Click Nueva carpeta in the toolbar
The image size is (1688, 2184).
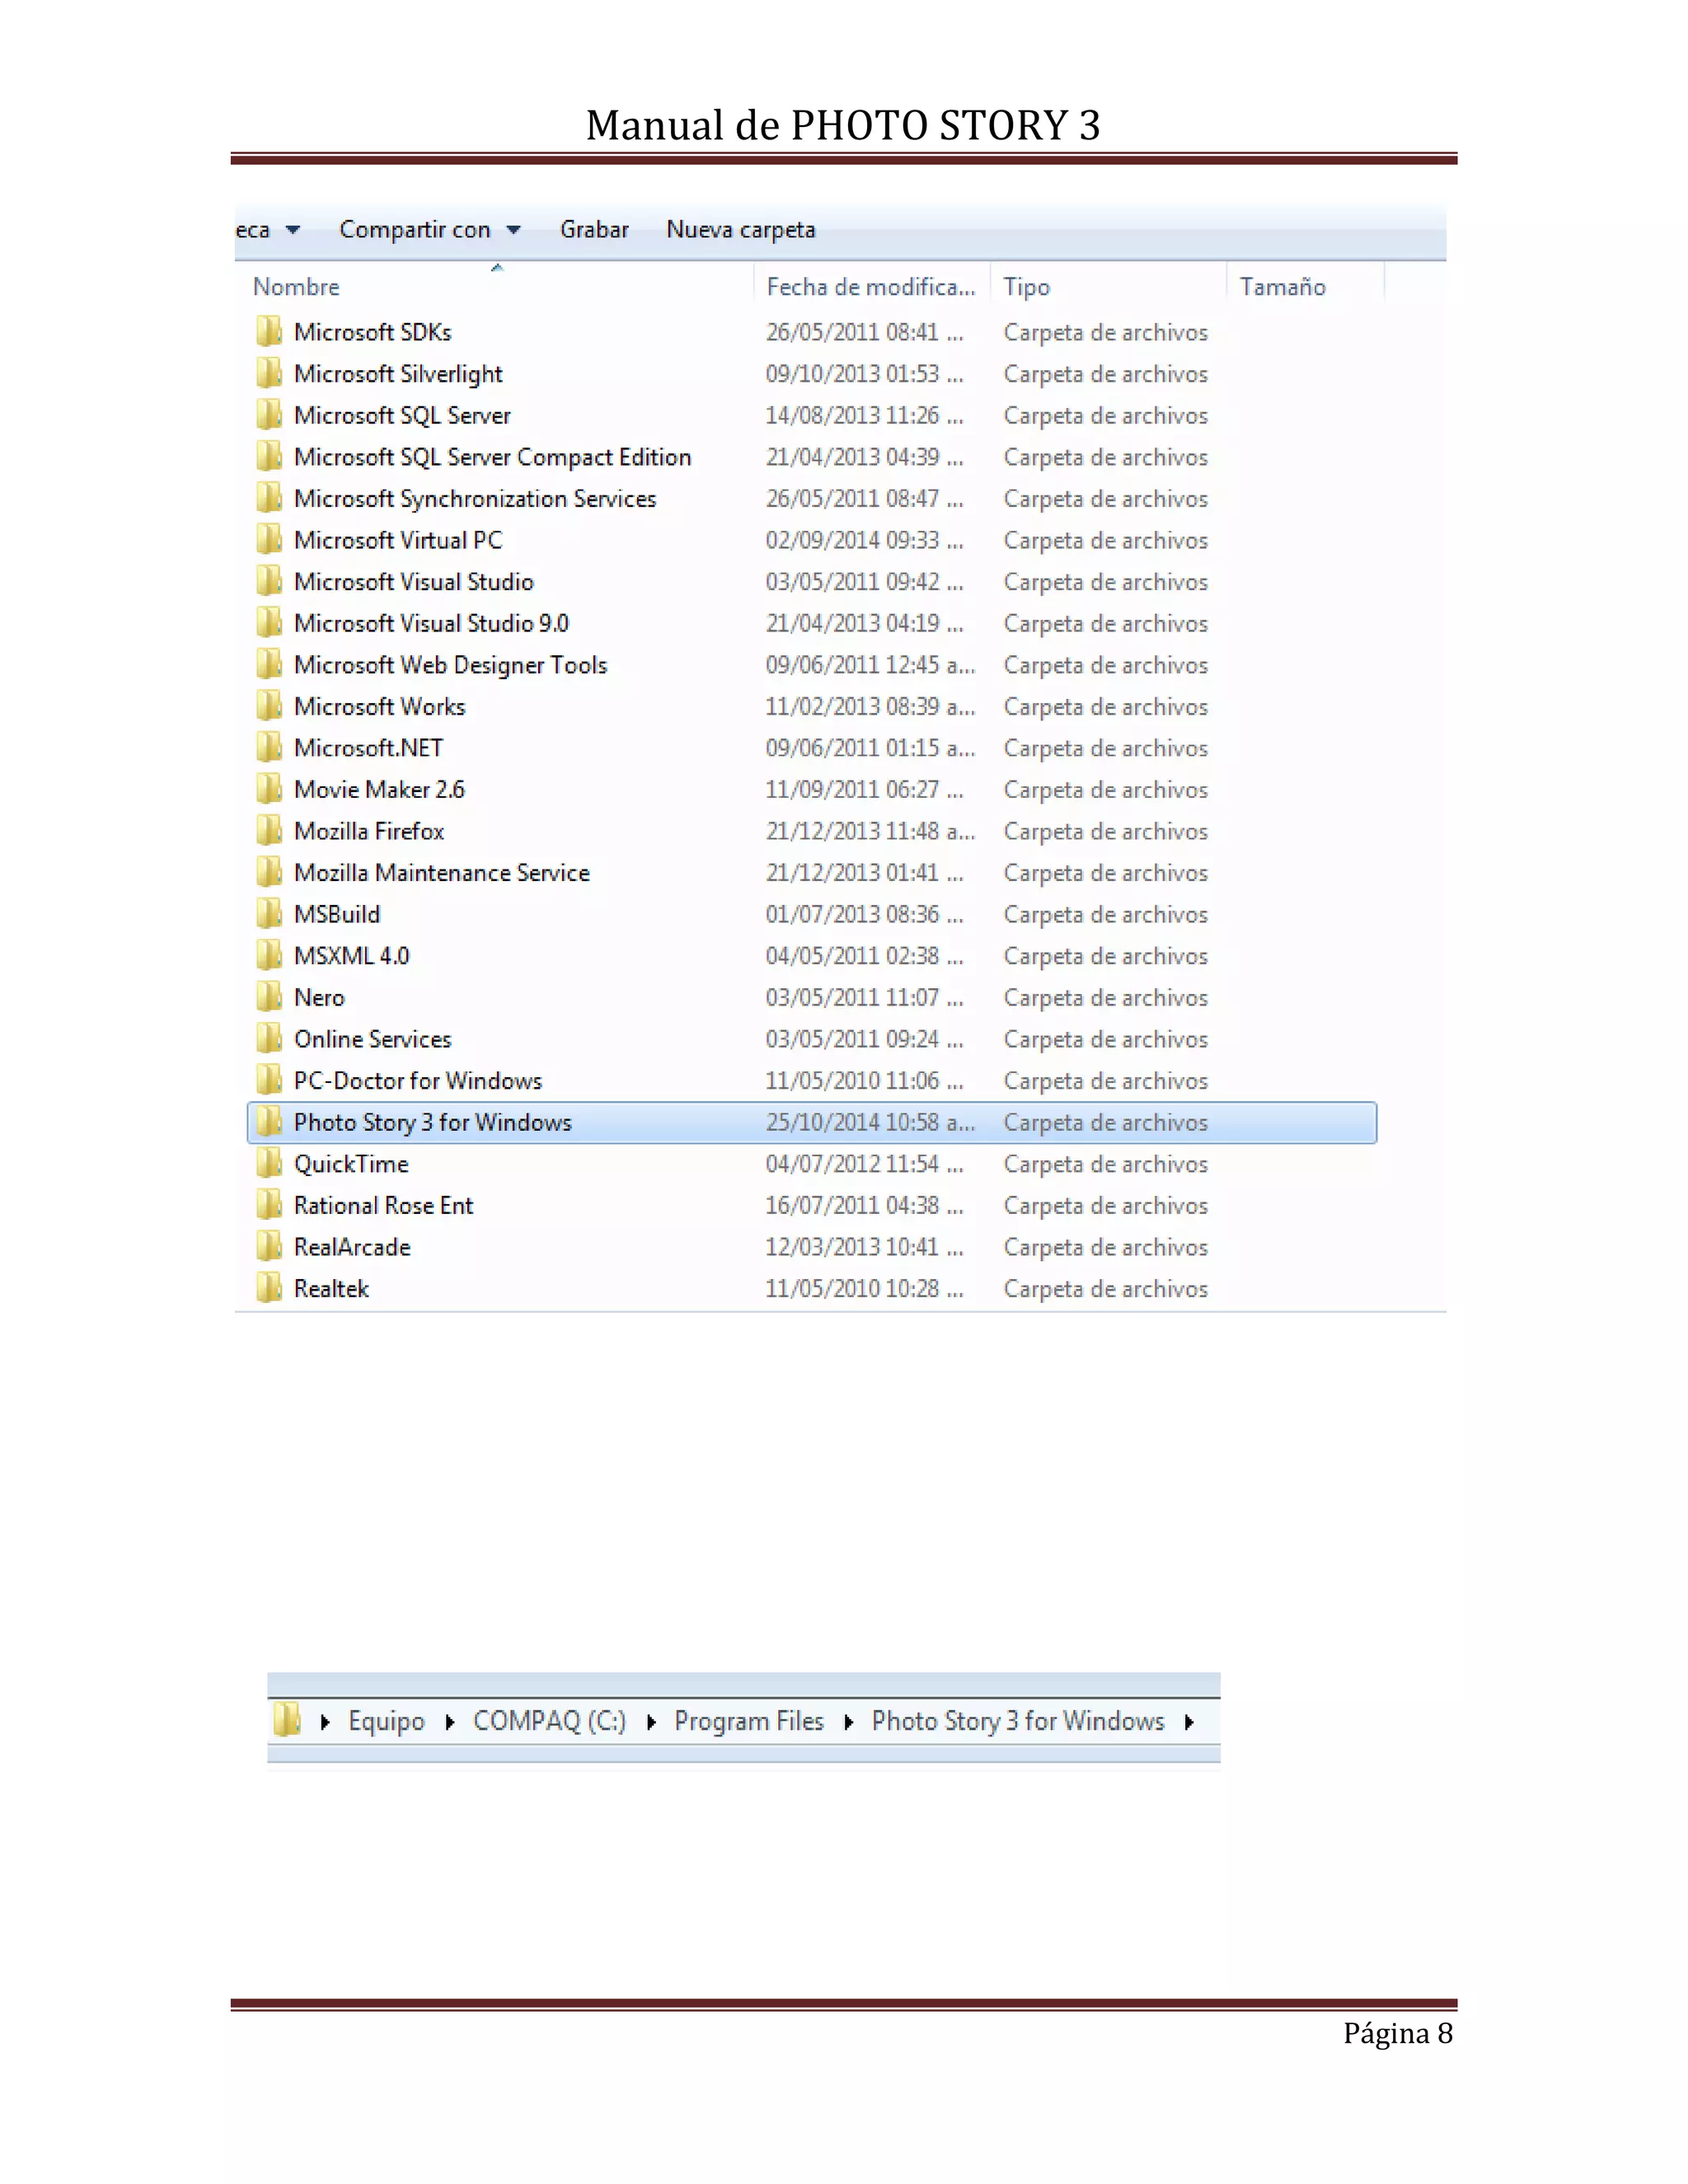tap(740, 230)
